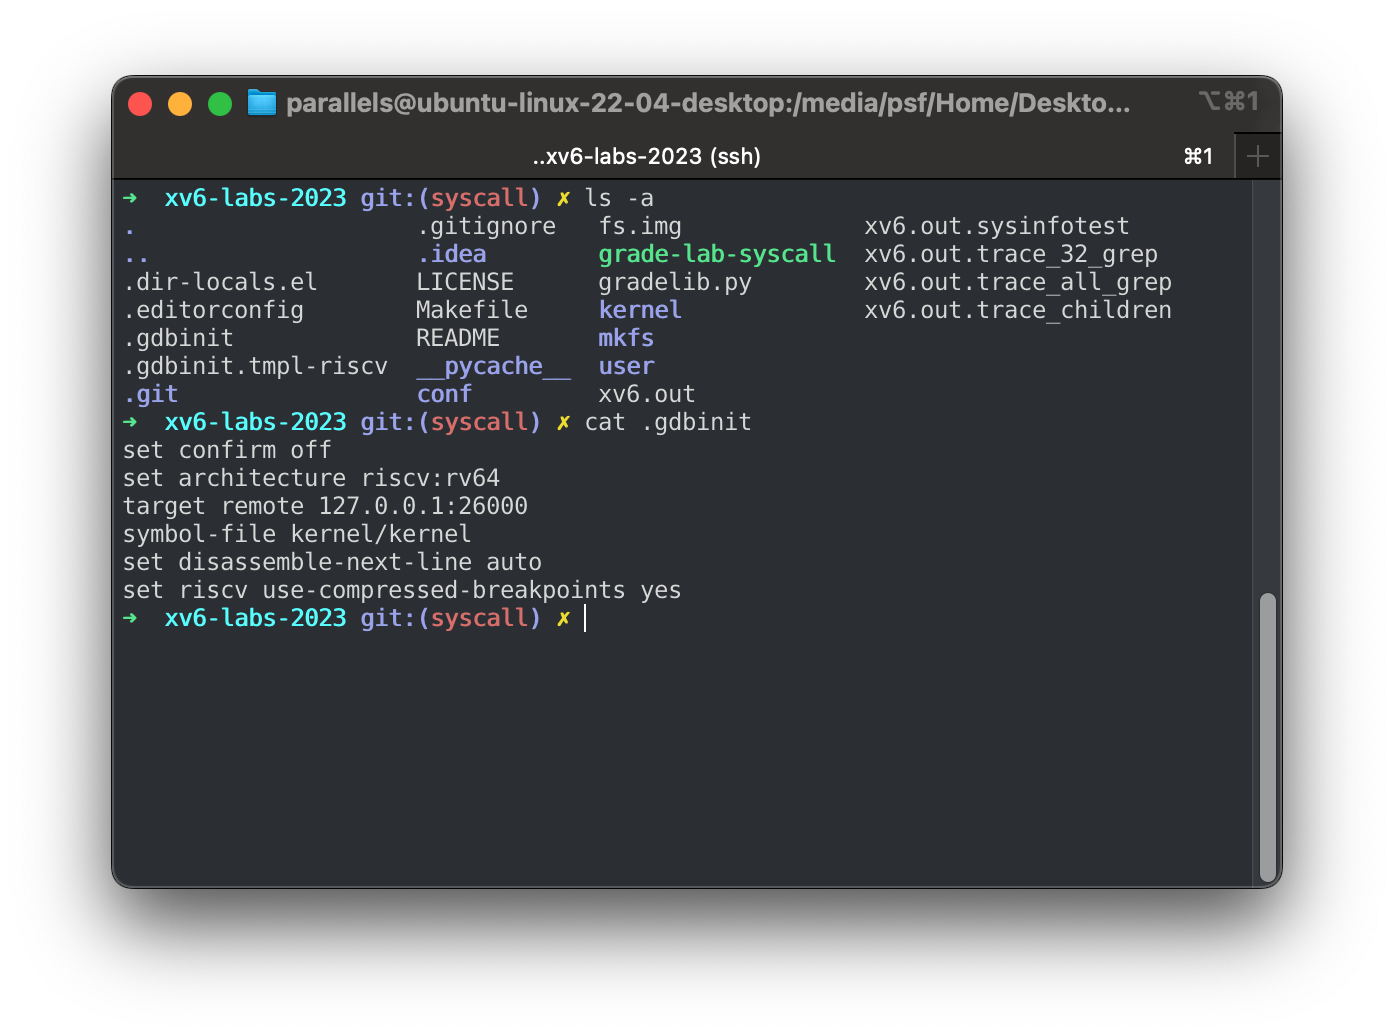
Task: Click the blinking cursor after the last prompt
Action: tap(585, 618)
